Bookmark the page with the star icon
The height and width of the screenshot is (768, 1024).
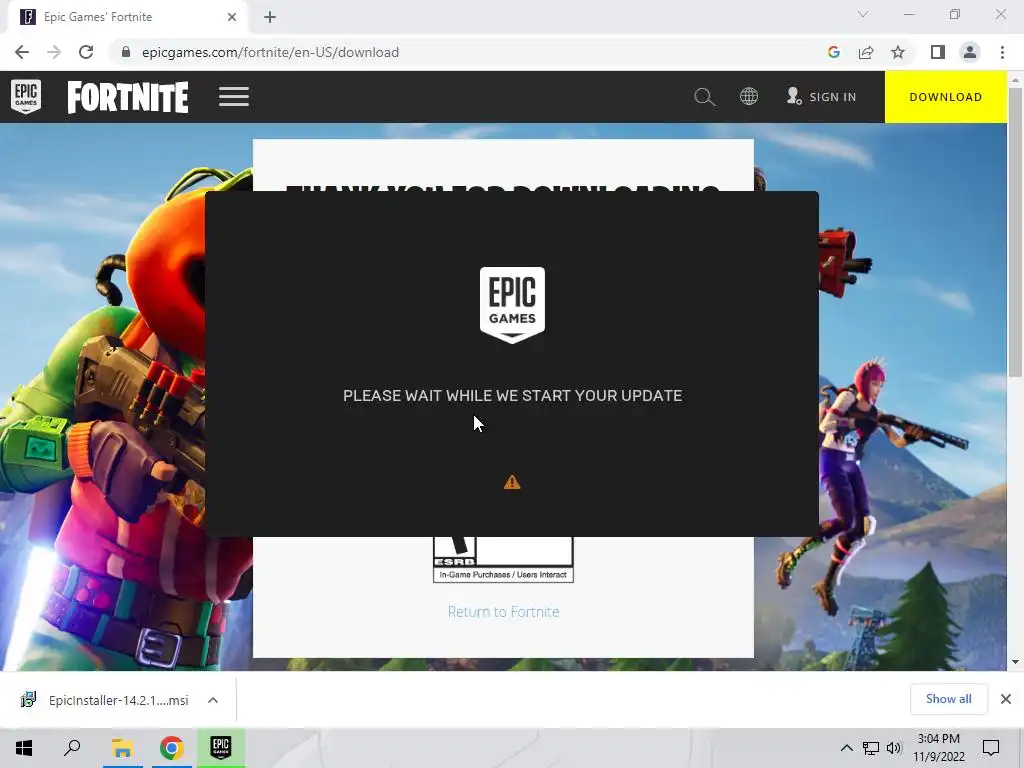[x=898, y=52]
